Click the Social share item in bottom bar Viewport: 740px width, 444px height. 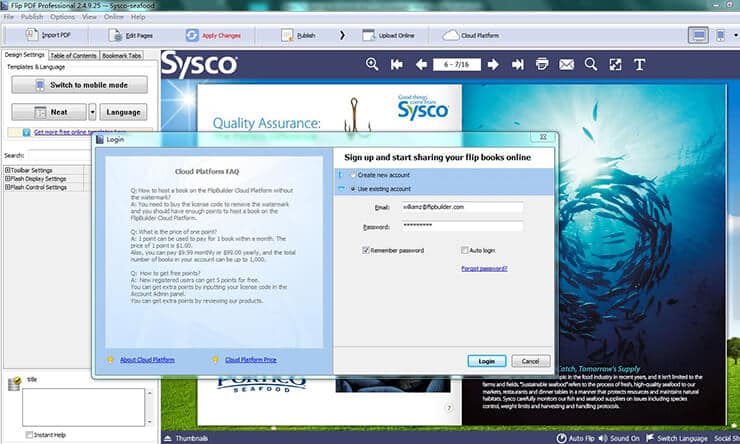726,438
